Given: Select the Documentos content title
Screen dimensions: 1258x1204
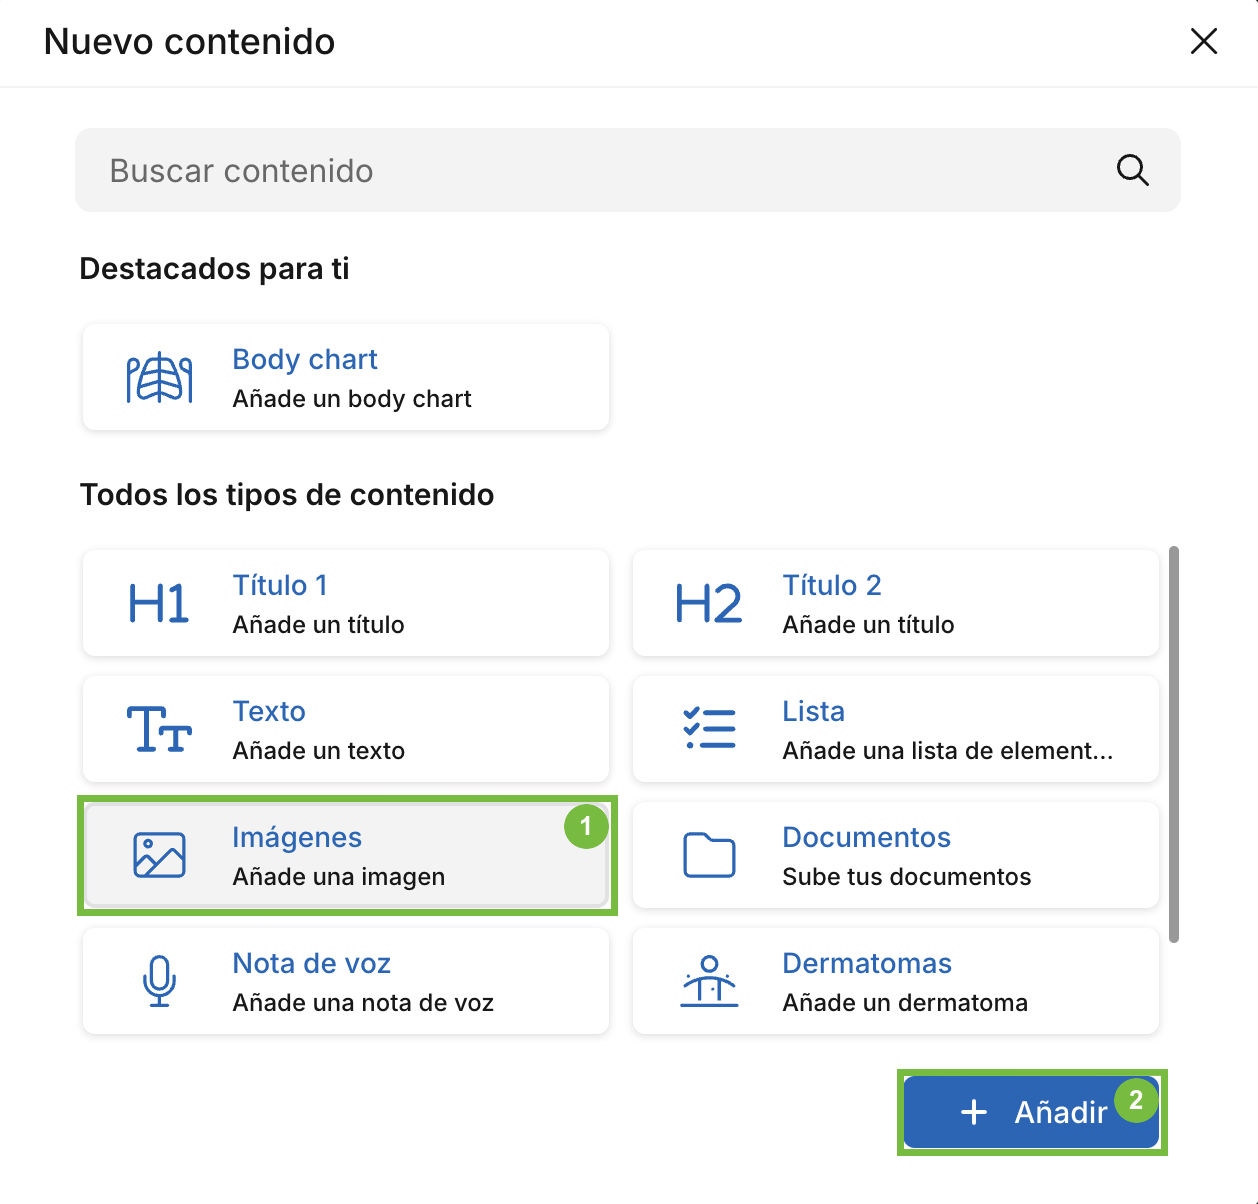Looking at the screenshot, I should point(867,837).
